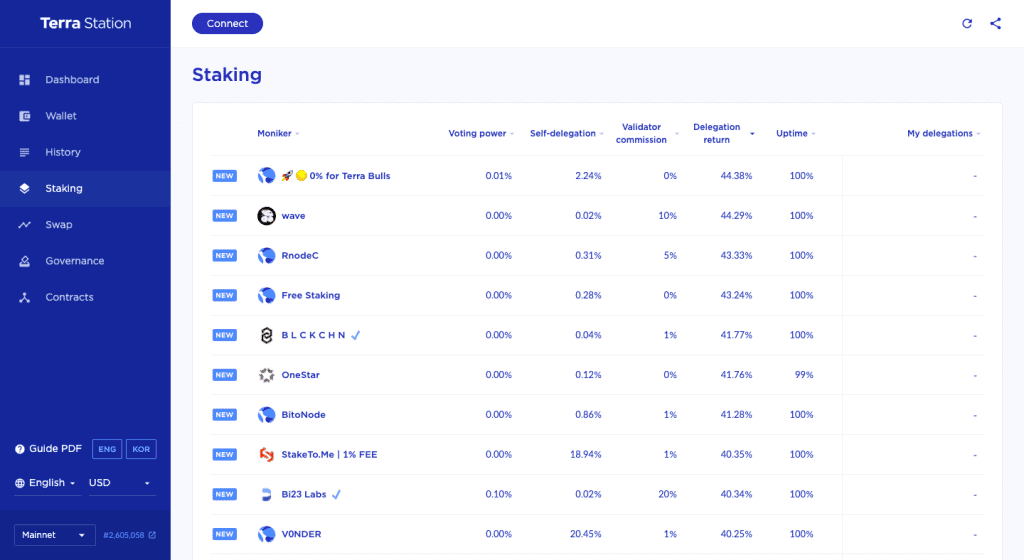Screen dimensions: 1024x560
Task: Open the OneStar validator page
Action: coord(300,375)
